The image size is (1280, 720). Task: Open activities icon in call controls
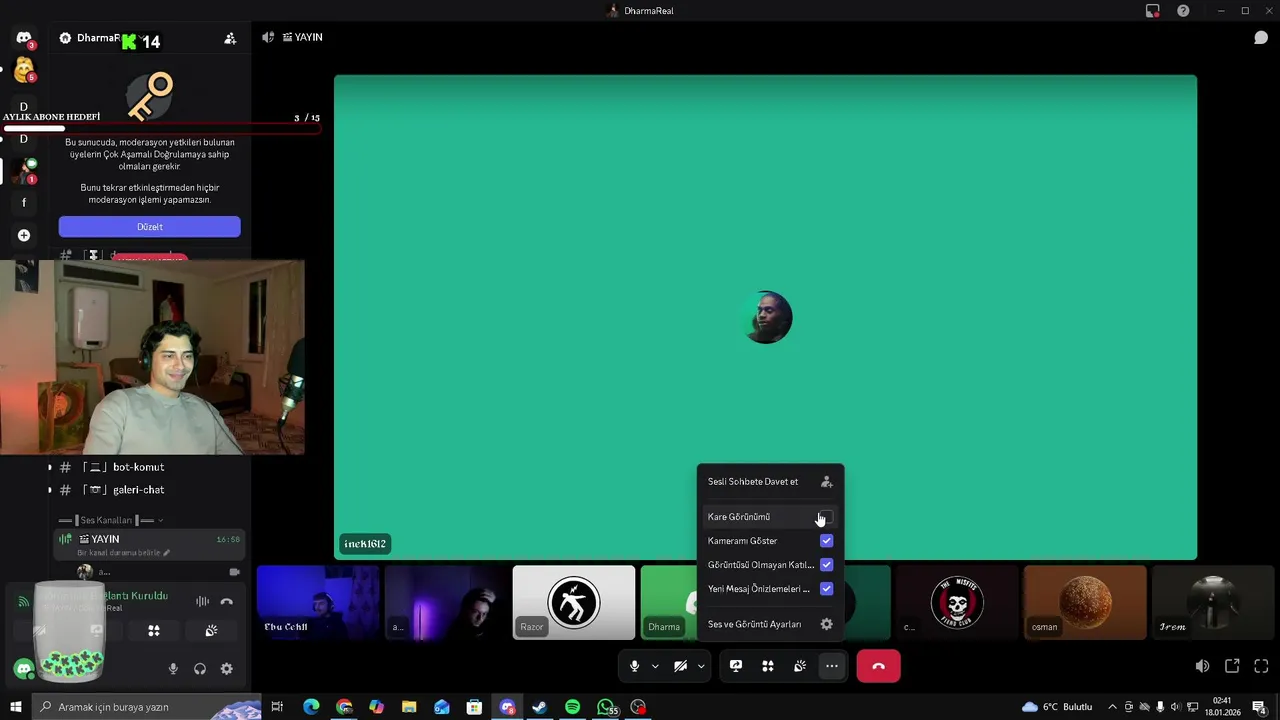tap(768, 666)
